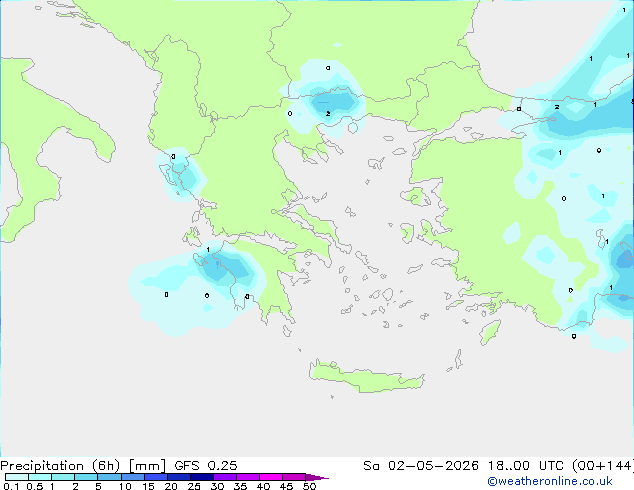Click the weatheronline.co.uk copyright link
The width and height of the screenshot is (634, 490).
pos(549,481)
